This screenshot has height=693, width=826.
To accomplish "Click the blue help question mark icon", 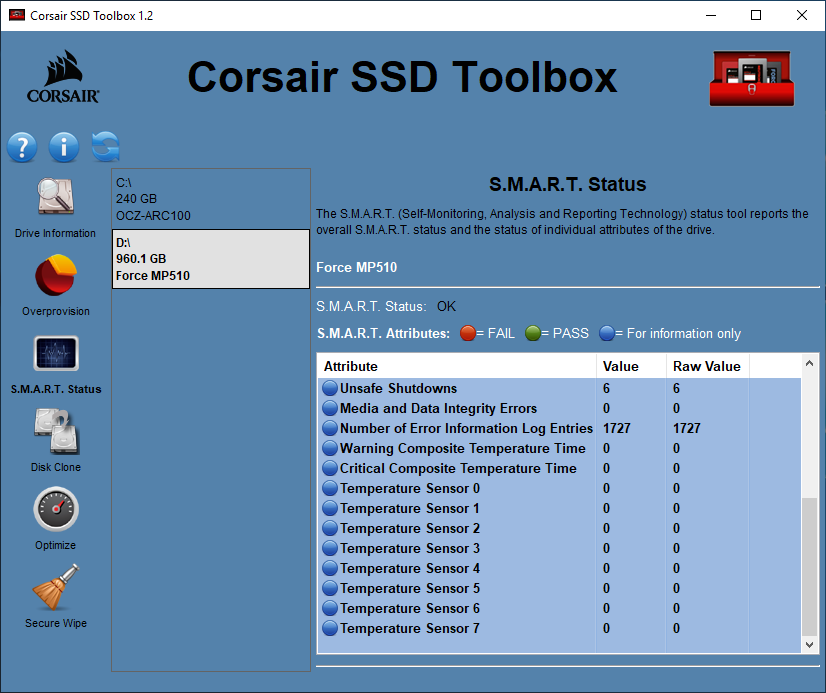I will [22, 147].
